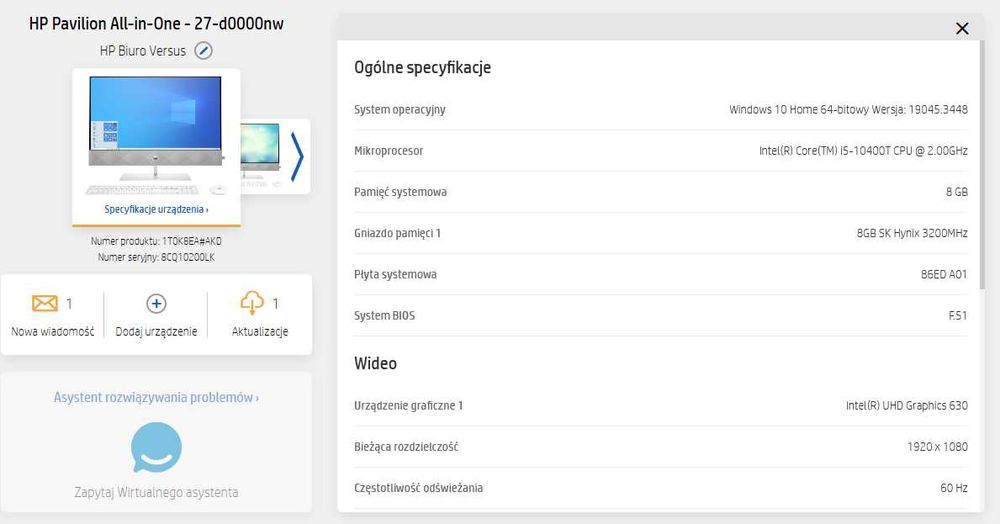The width and height of the screenshot is (1000, 524).
Task: Click the System operacyjny label
Action: pyautogui.click(x=400, y=110)
